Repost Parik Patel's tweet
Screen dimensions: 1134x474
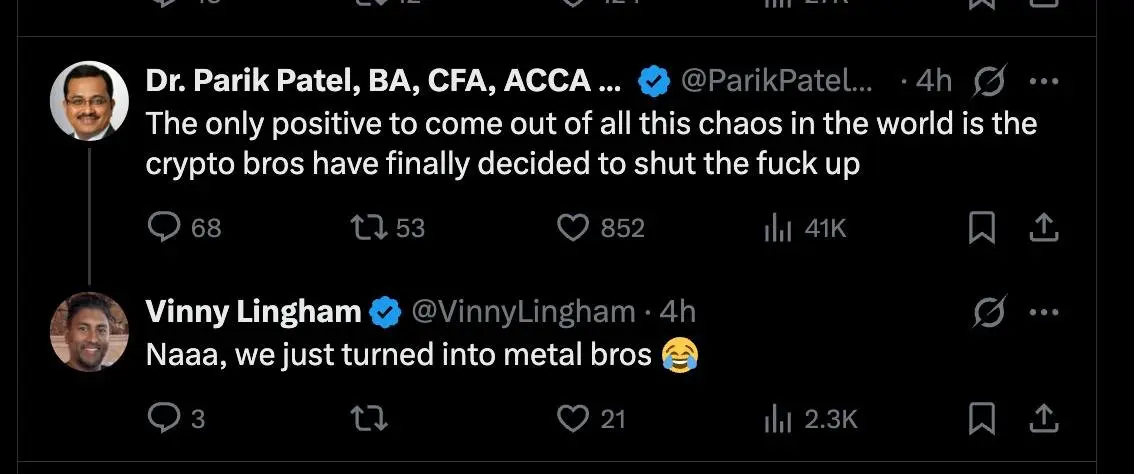tap(370, 228)
